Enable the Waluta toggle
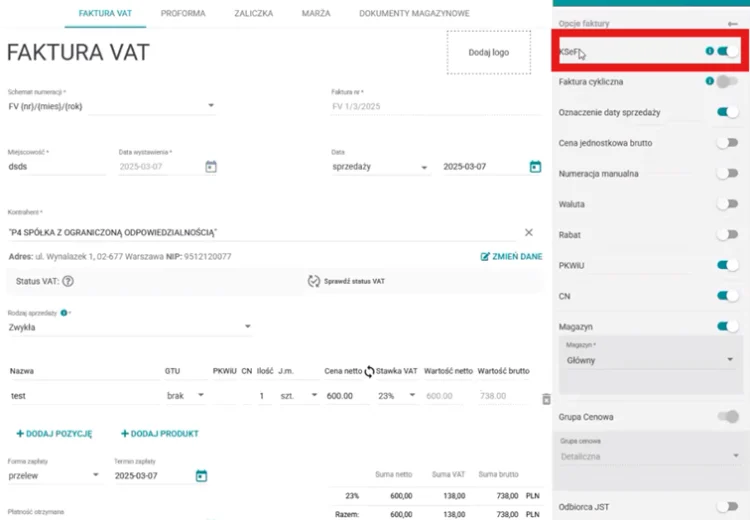Screen dimensions: 750x520 click(728, 204)
